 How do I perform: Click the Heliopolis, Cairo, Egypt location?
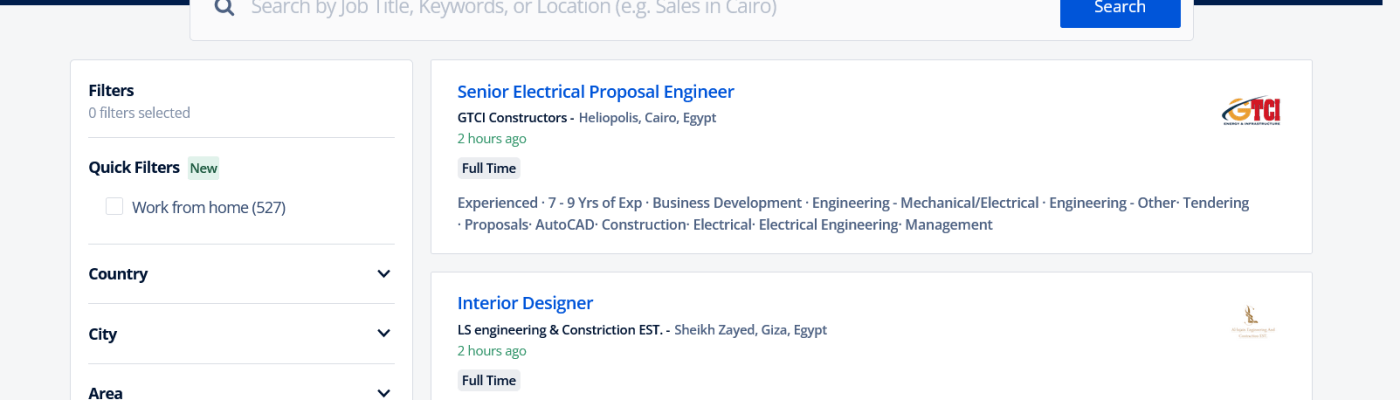coord(647,118)
